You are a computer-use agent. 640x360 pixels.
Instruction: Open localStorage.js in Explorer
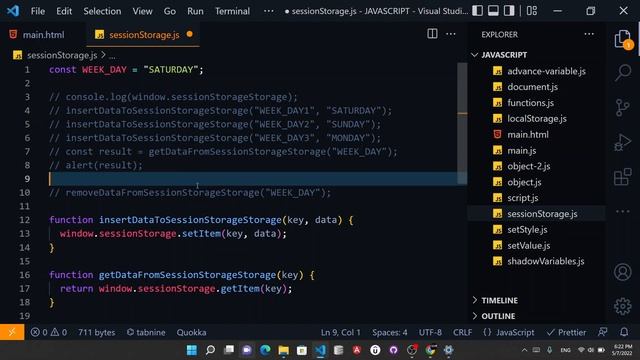537,119
